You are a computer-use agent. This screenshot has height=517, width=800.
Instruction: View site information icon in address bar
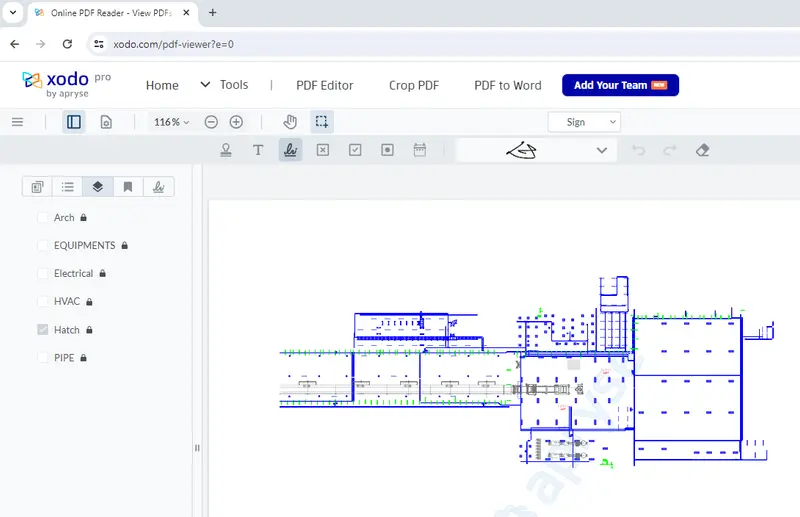coord(98,44)
